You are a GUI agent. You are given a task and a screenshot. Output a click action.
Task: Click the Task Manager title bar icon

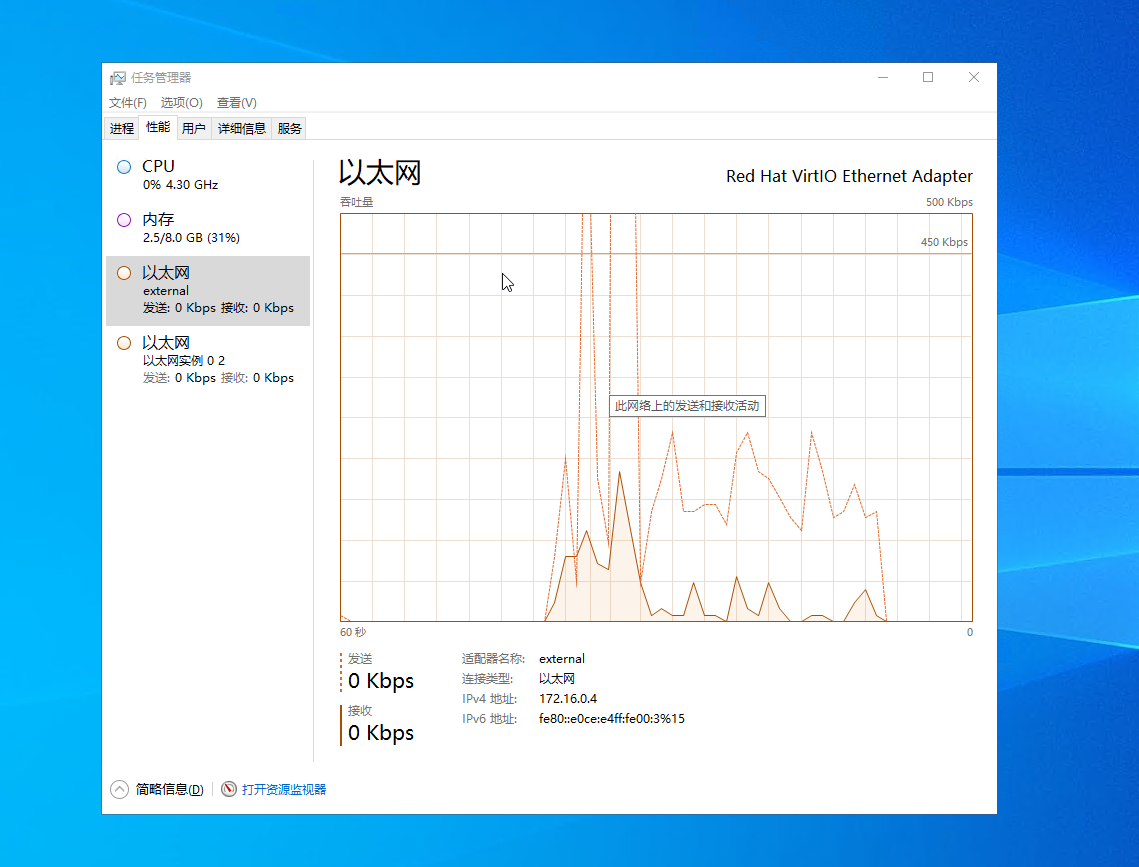pyautogui.click(x=118, y=78)
